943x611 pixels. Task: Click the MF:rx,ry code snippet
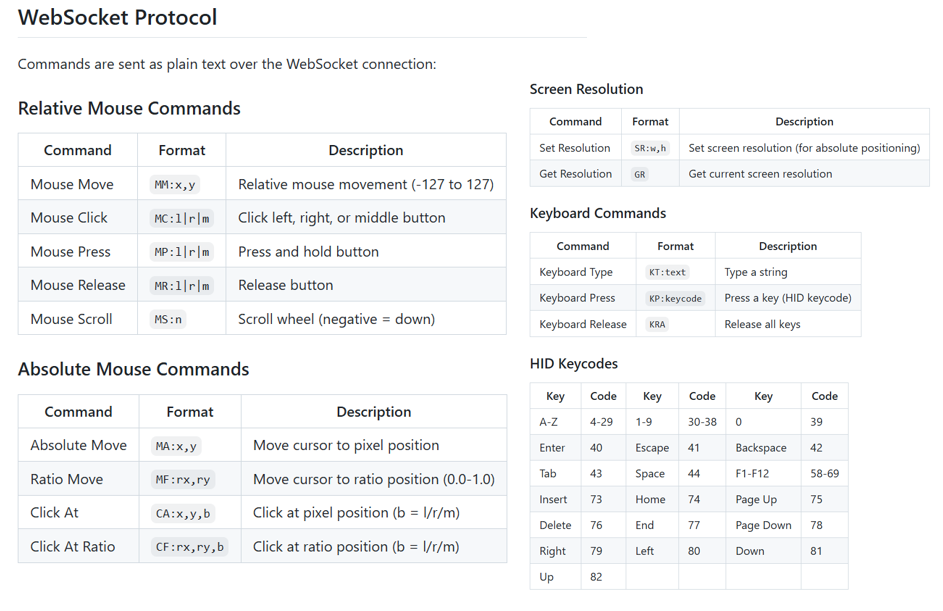point(183,480)
